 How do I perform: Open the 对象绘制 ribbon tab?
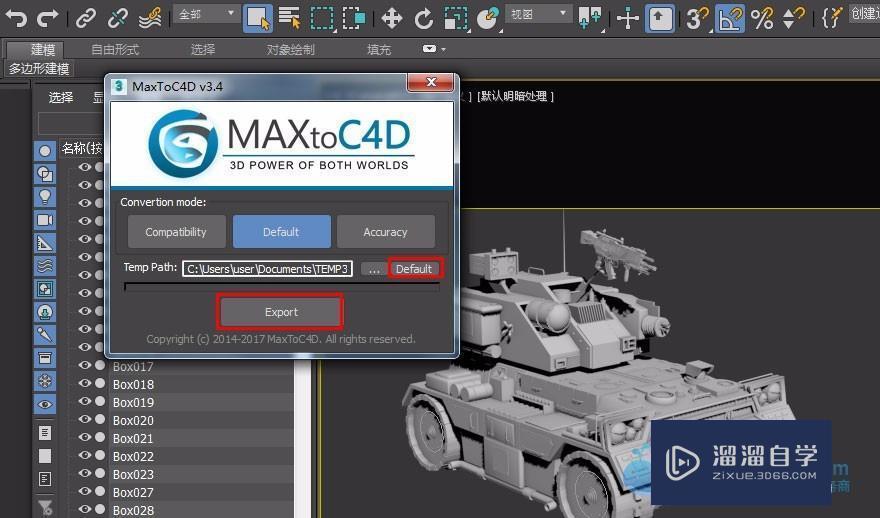pyautogui.click(x=290, y=49)
